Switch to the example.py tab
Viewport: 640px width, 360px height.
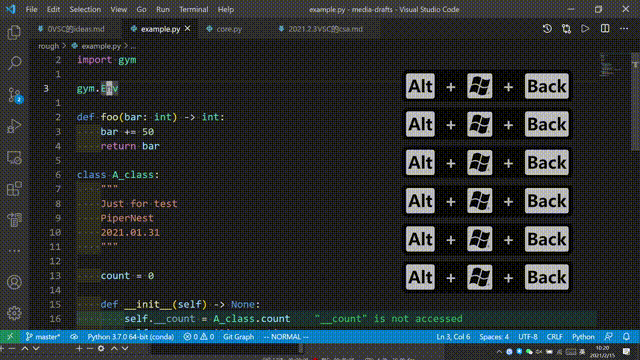(x=160, y=29)
